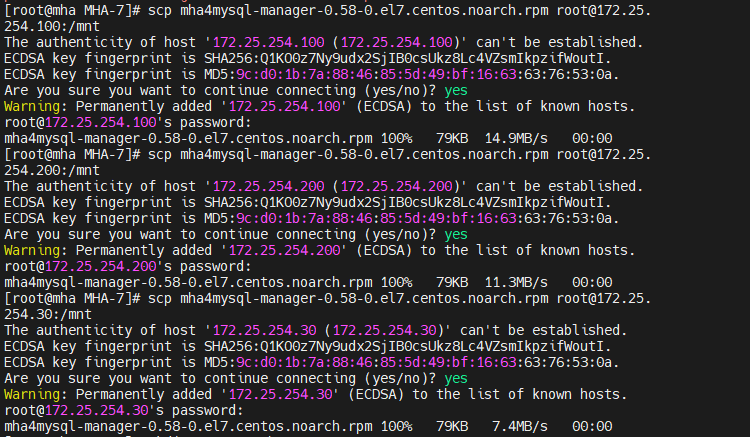Click the "254.200:/mnt" destination path text
Image resolution: width=750 pixels, height=437 pixels.
point(52,170)
